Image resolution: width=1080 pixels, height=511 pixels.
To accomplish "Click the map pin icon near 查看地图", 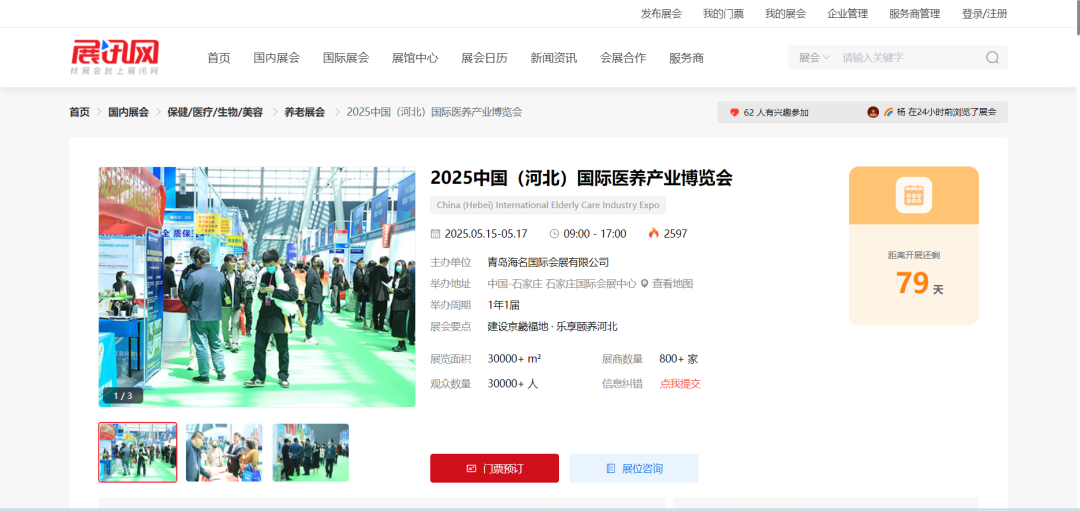I will pos(645,284).
